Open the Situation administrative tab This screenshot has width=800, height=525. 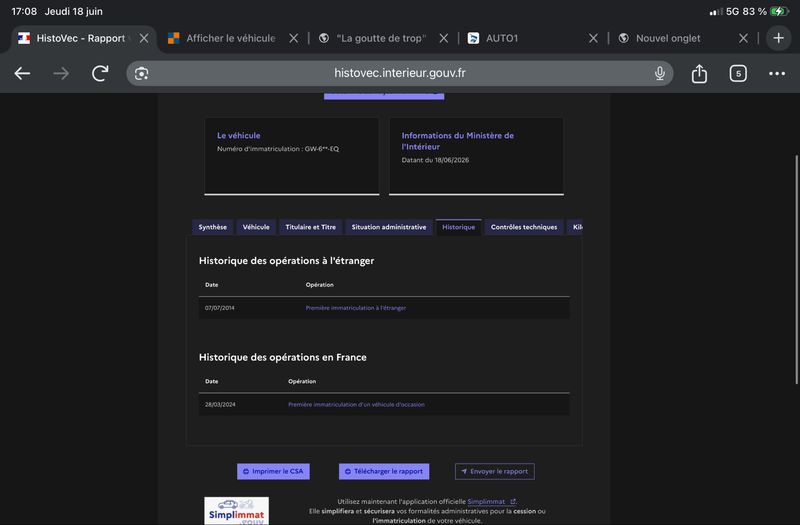click(x=389, y=228)
